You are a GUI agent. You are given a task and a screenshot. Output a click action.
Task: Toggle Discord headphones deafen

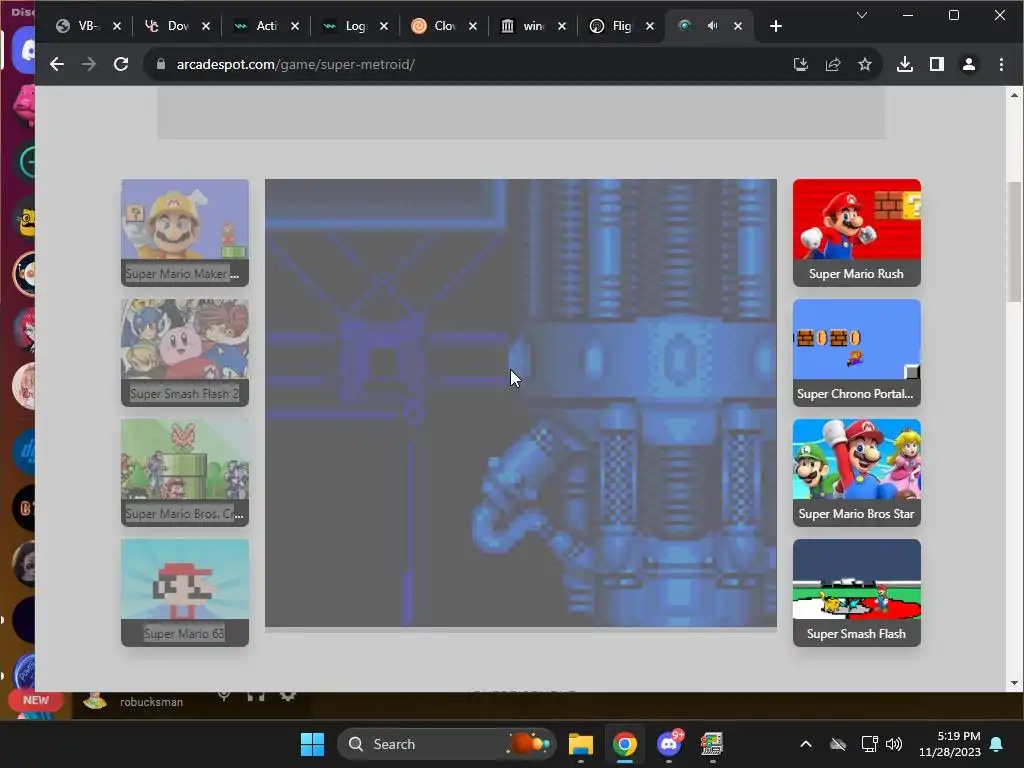pos(256,696)
